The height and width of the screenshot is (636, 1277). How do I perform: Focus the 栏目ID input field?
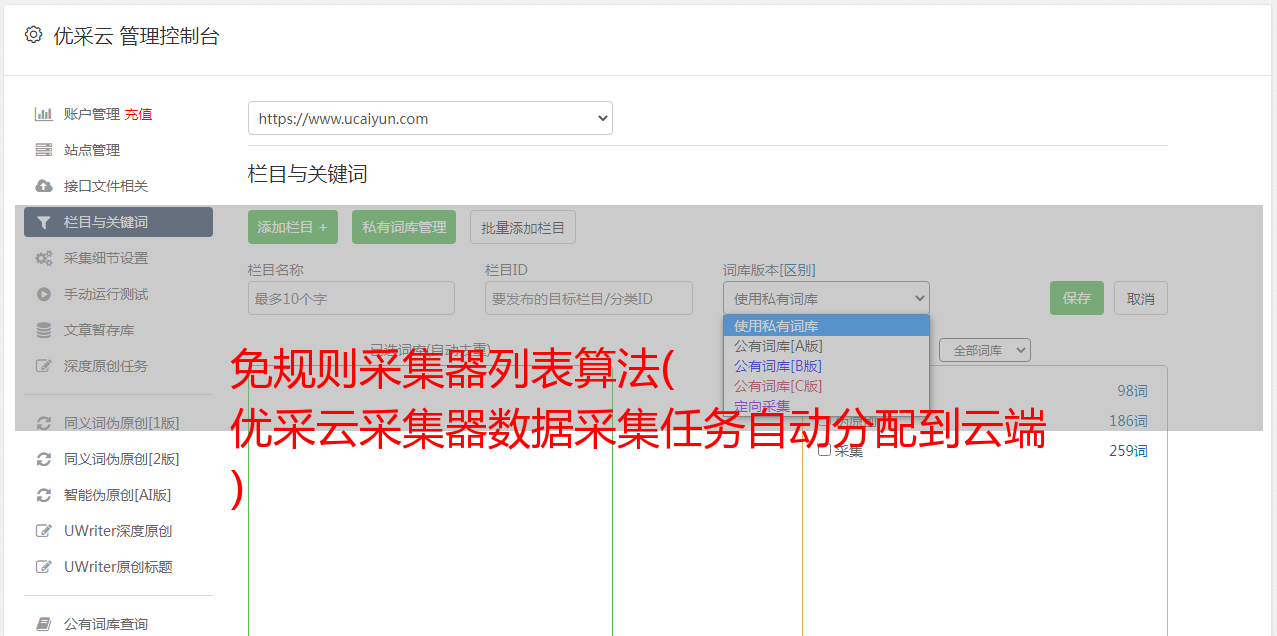point(589,298)
